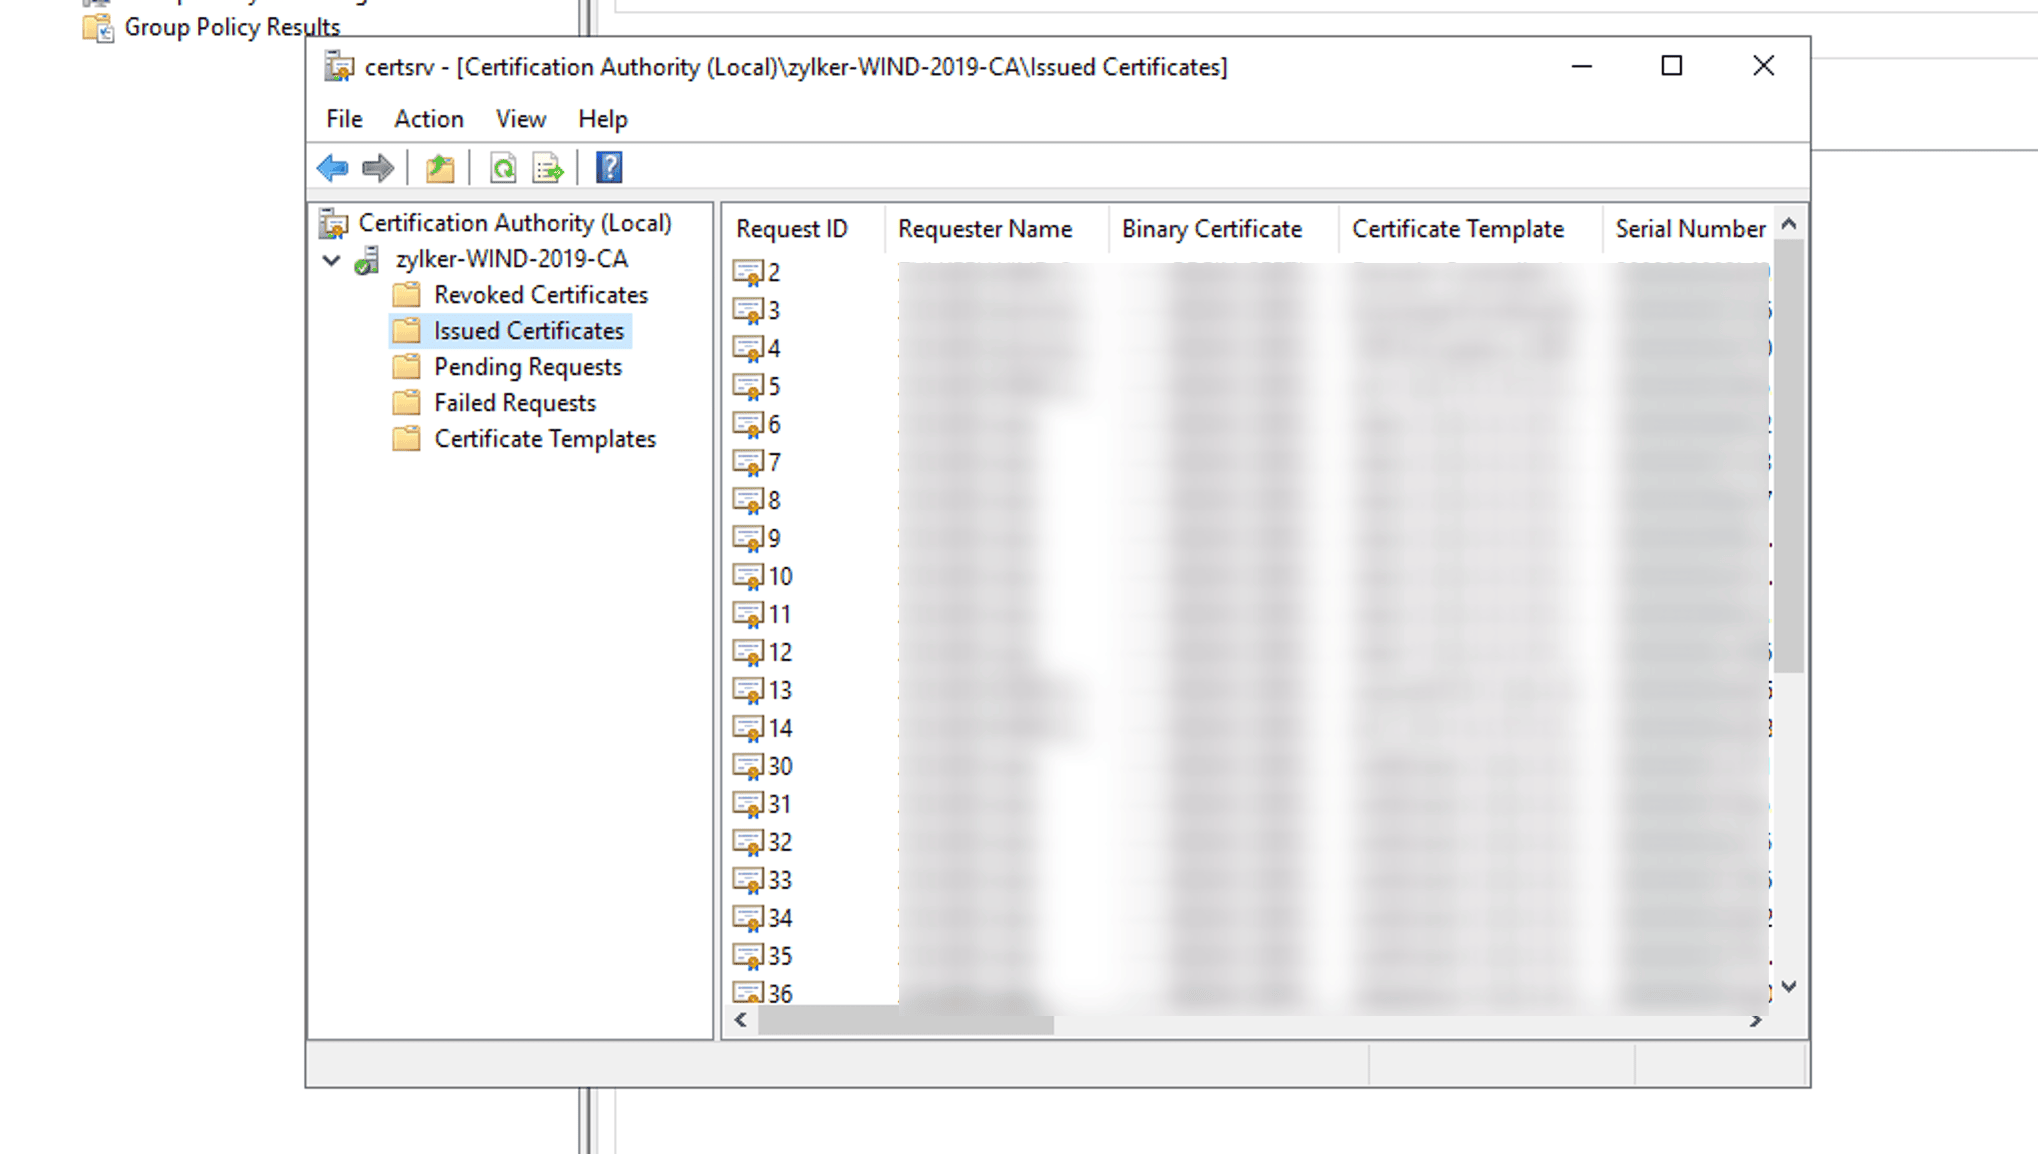Open the View menu
The height and width of the screenshot is (1154, 2038).
[x=520, y=119]
